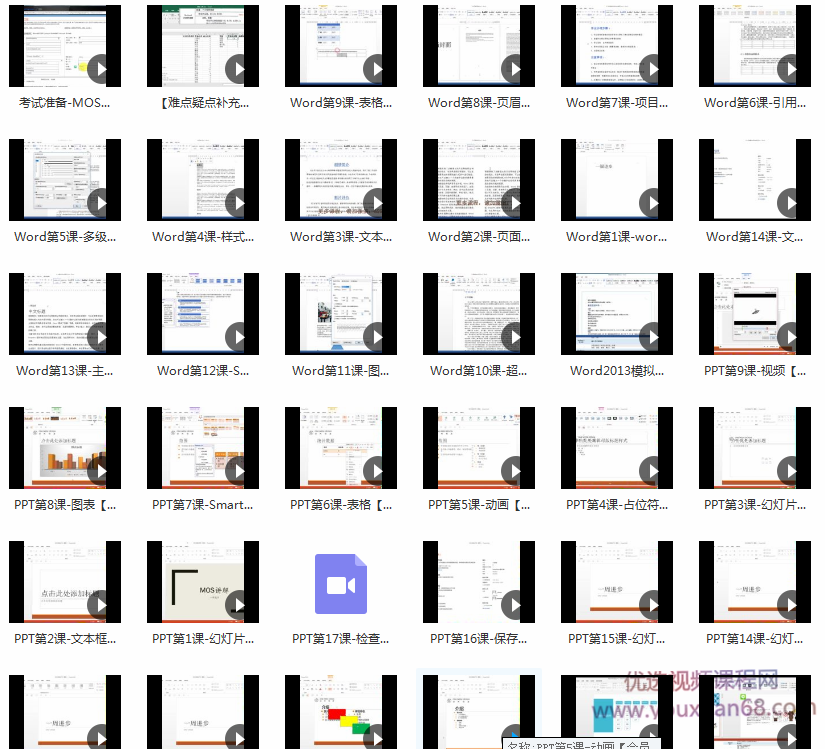Click the Word第14课-文 file name label
This screenshot has width=825, height=749.
tap(755, 237)
